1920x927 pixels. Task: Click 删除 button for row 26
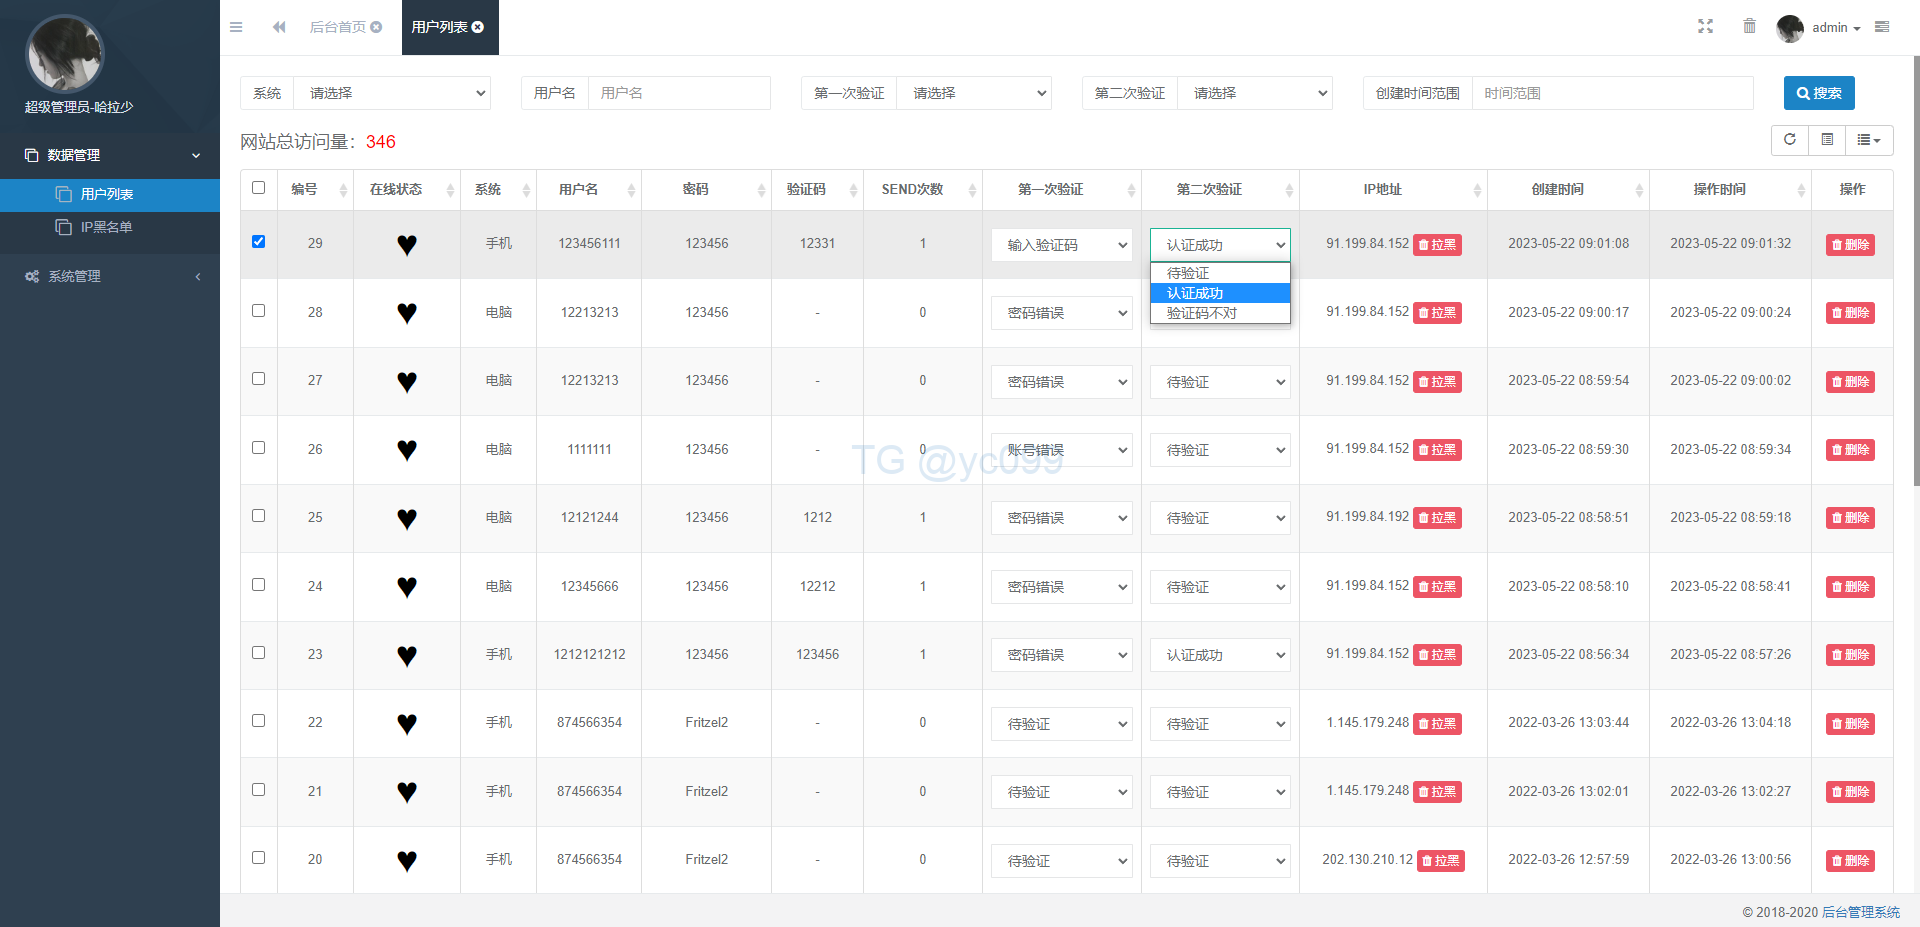pos(1850,450)
